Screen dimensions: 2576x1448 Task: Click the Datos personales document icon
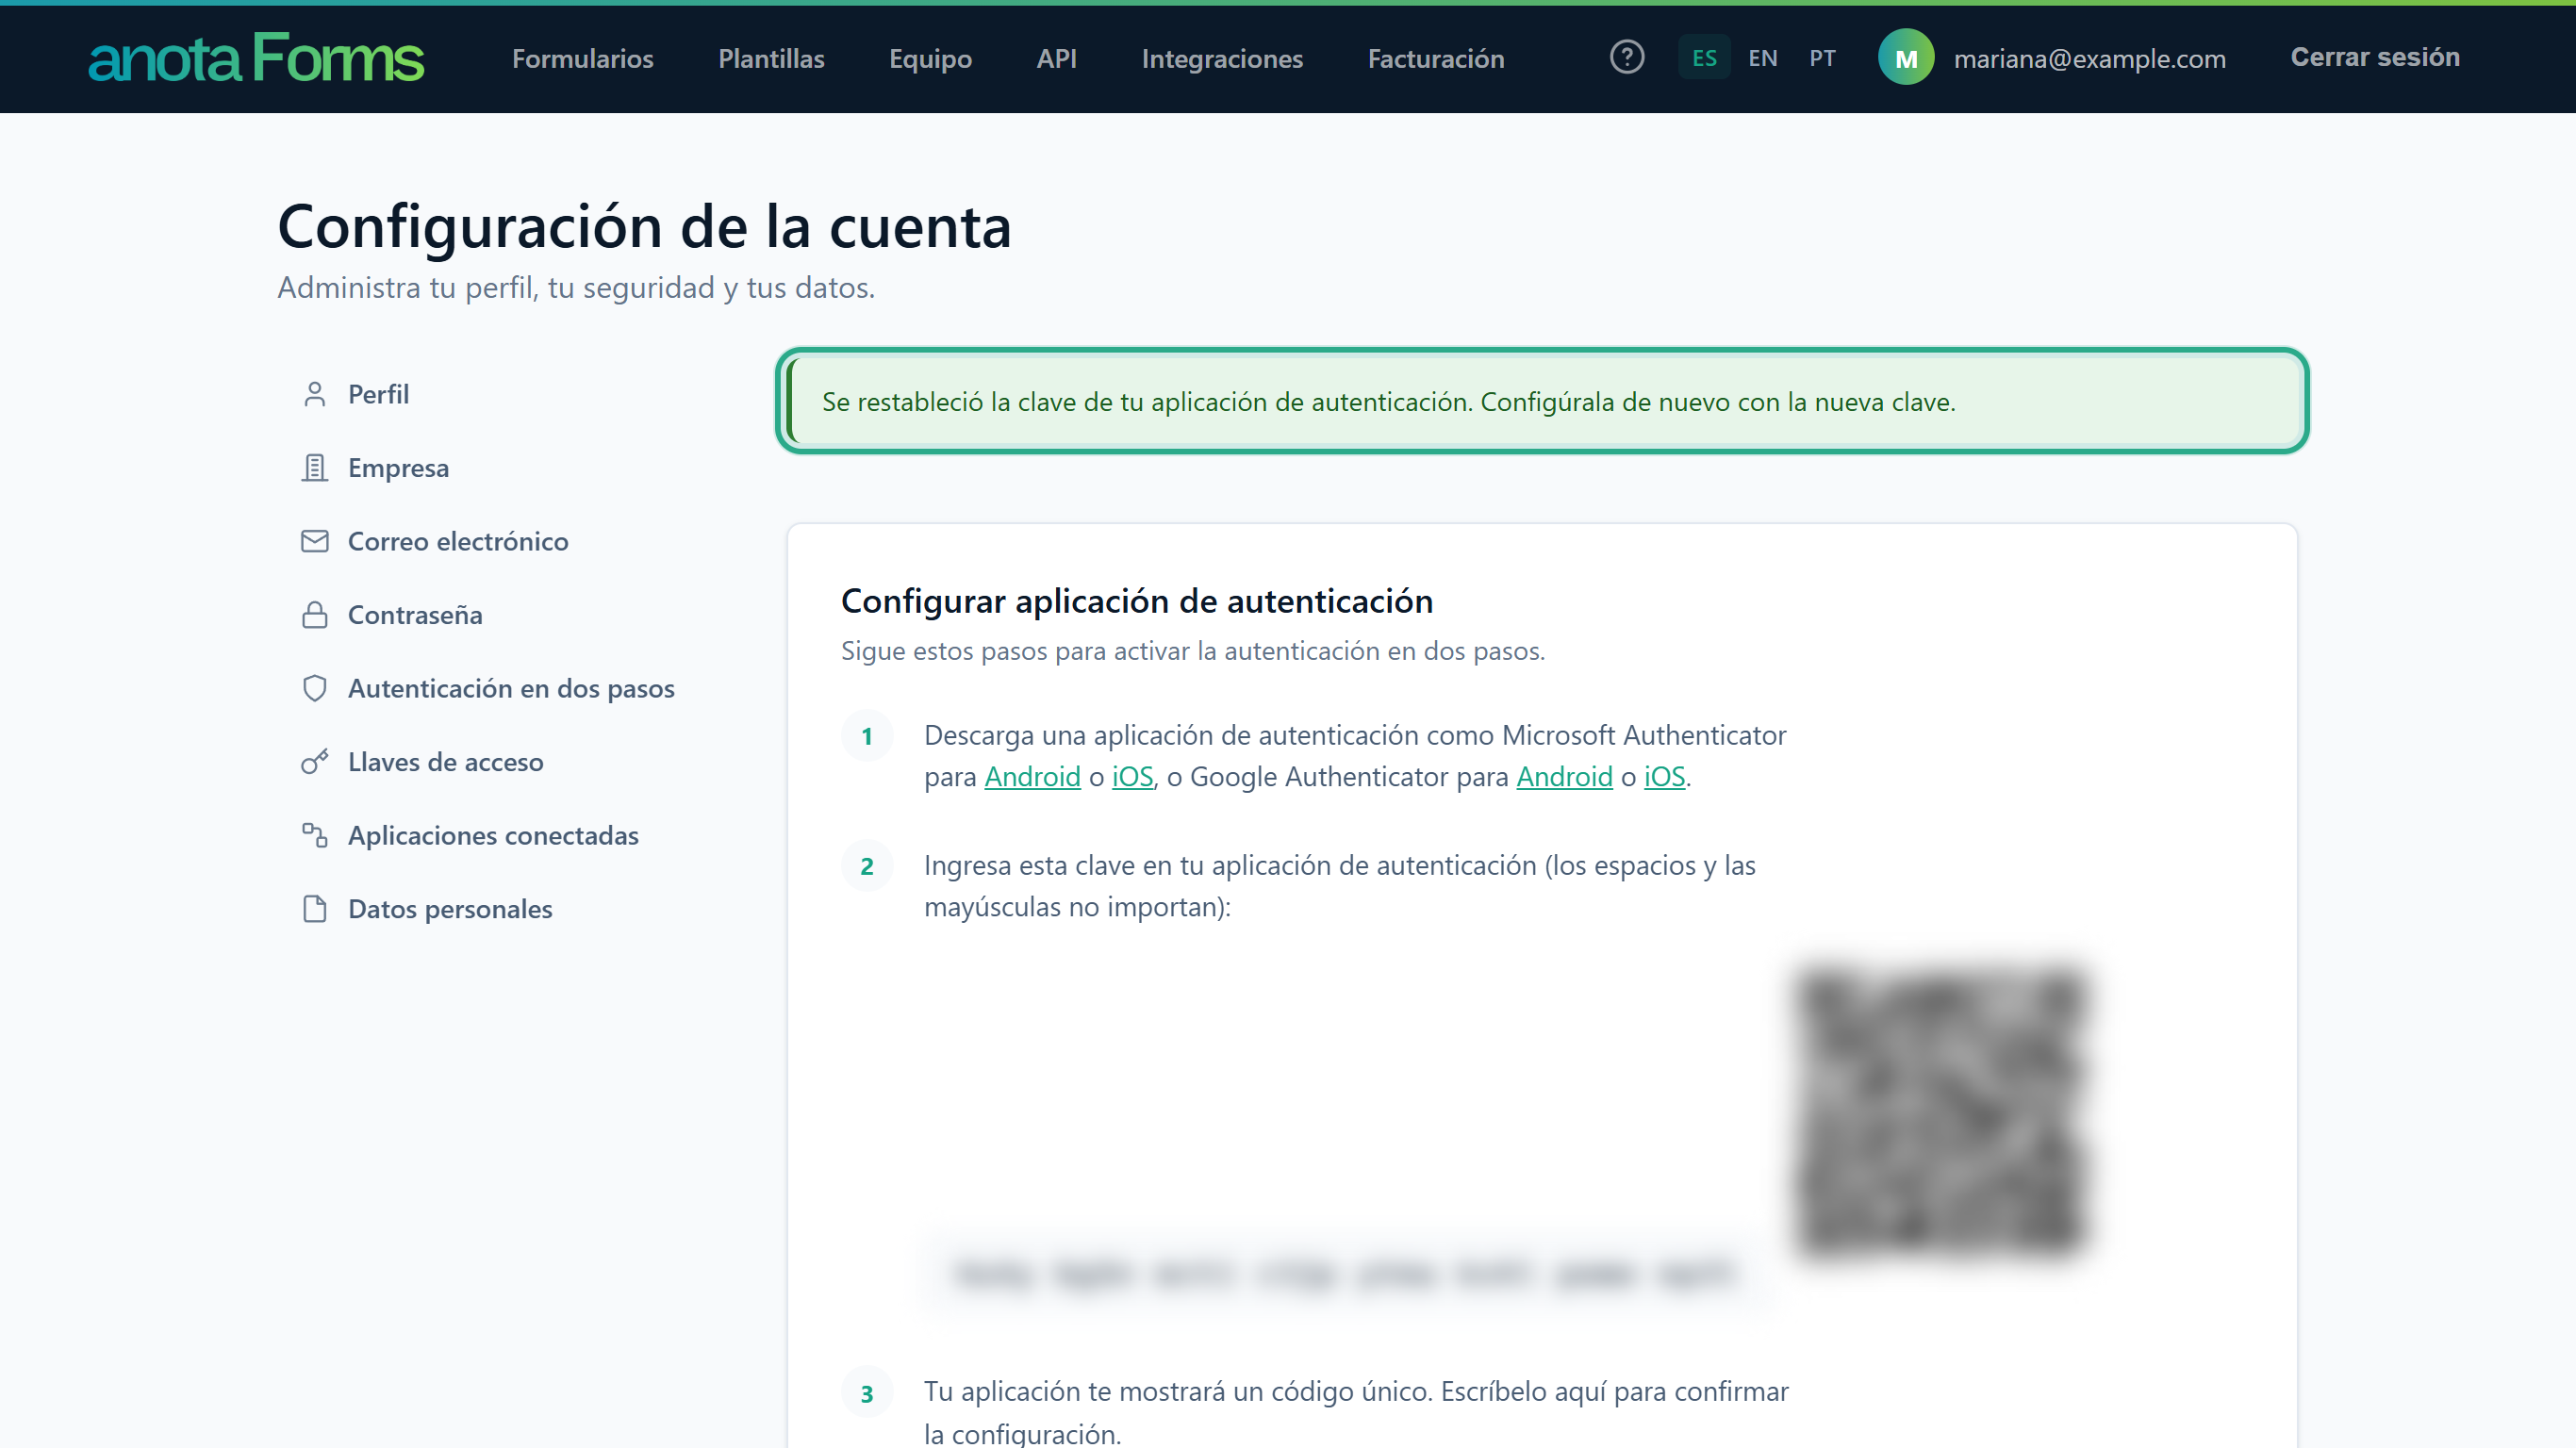pyautogui.click(x=315, y=909)
